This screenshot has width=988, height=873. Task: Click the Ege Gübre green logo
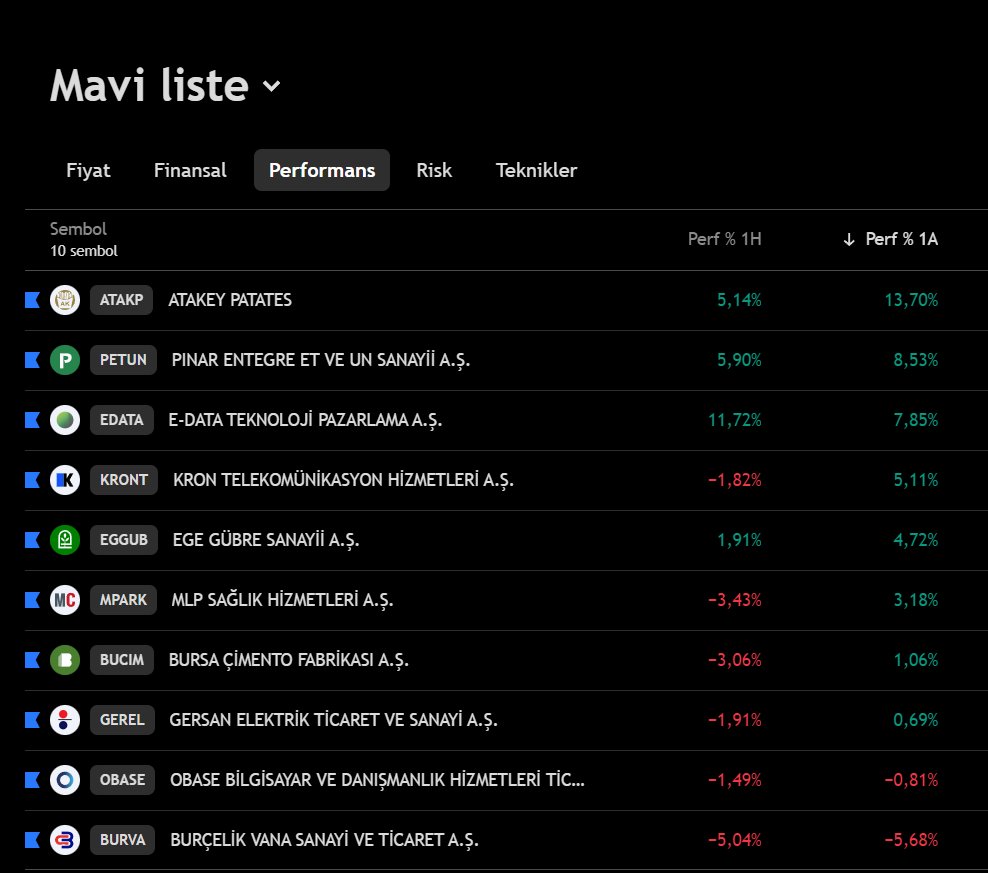coord(65,540)
